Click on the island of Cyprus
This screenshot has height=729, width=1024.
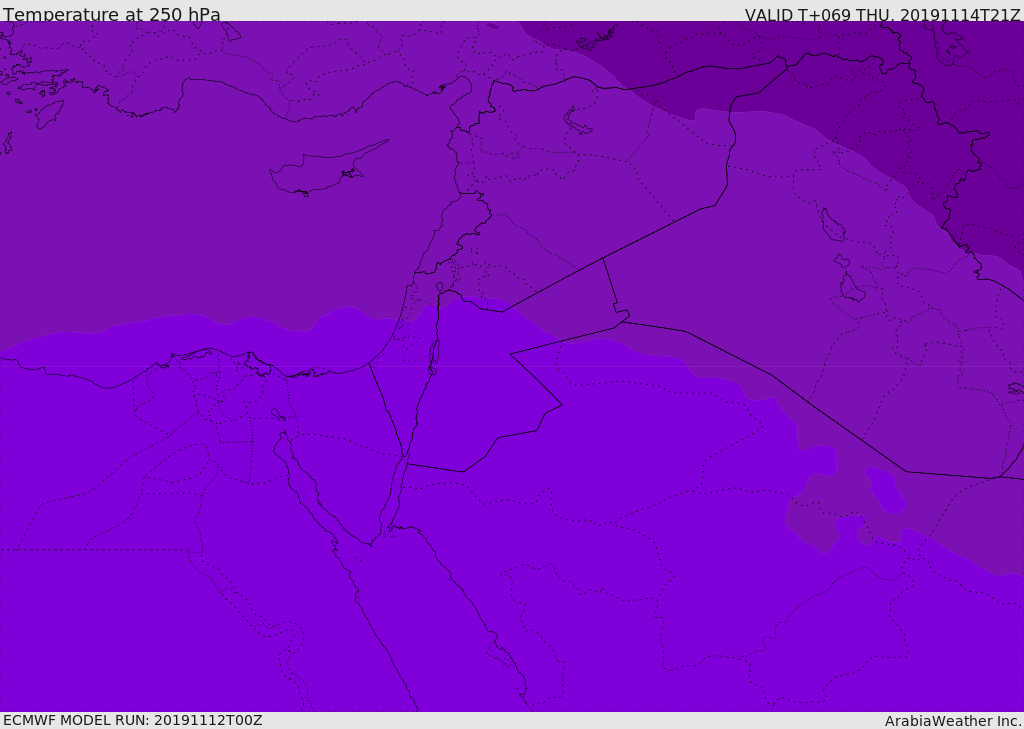(x=325, y=172)
